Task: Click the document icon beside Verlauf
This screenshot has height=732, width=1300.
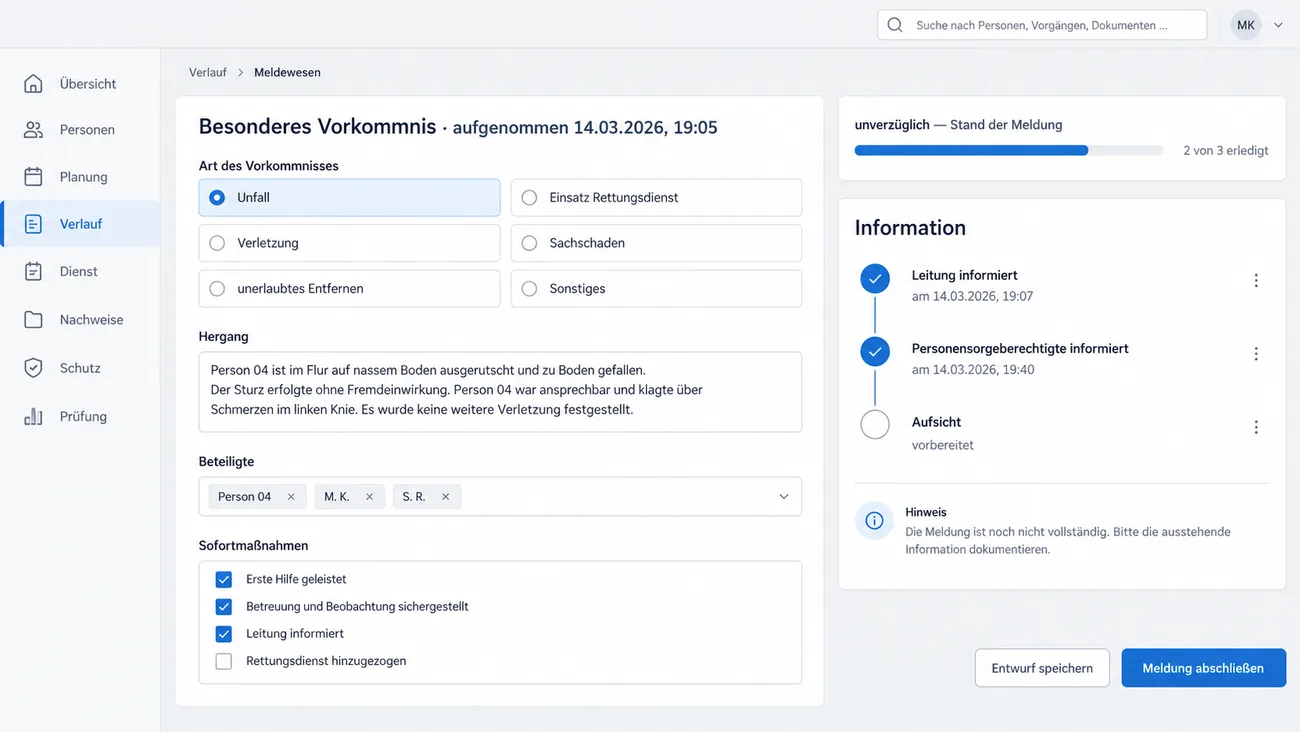Action: coord(33,224)
